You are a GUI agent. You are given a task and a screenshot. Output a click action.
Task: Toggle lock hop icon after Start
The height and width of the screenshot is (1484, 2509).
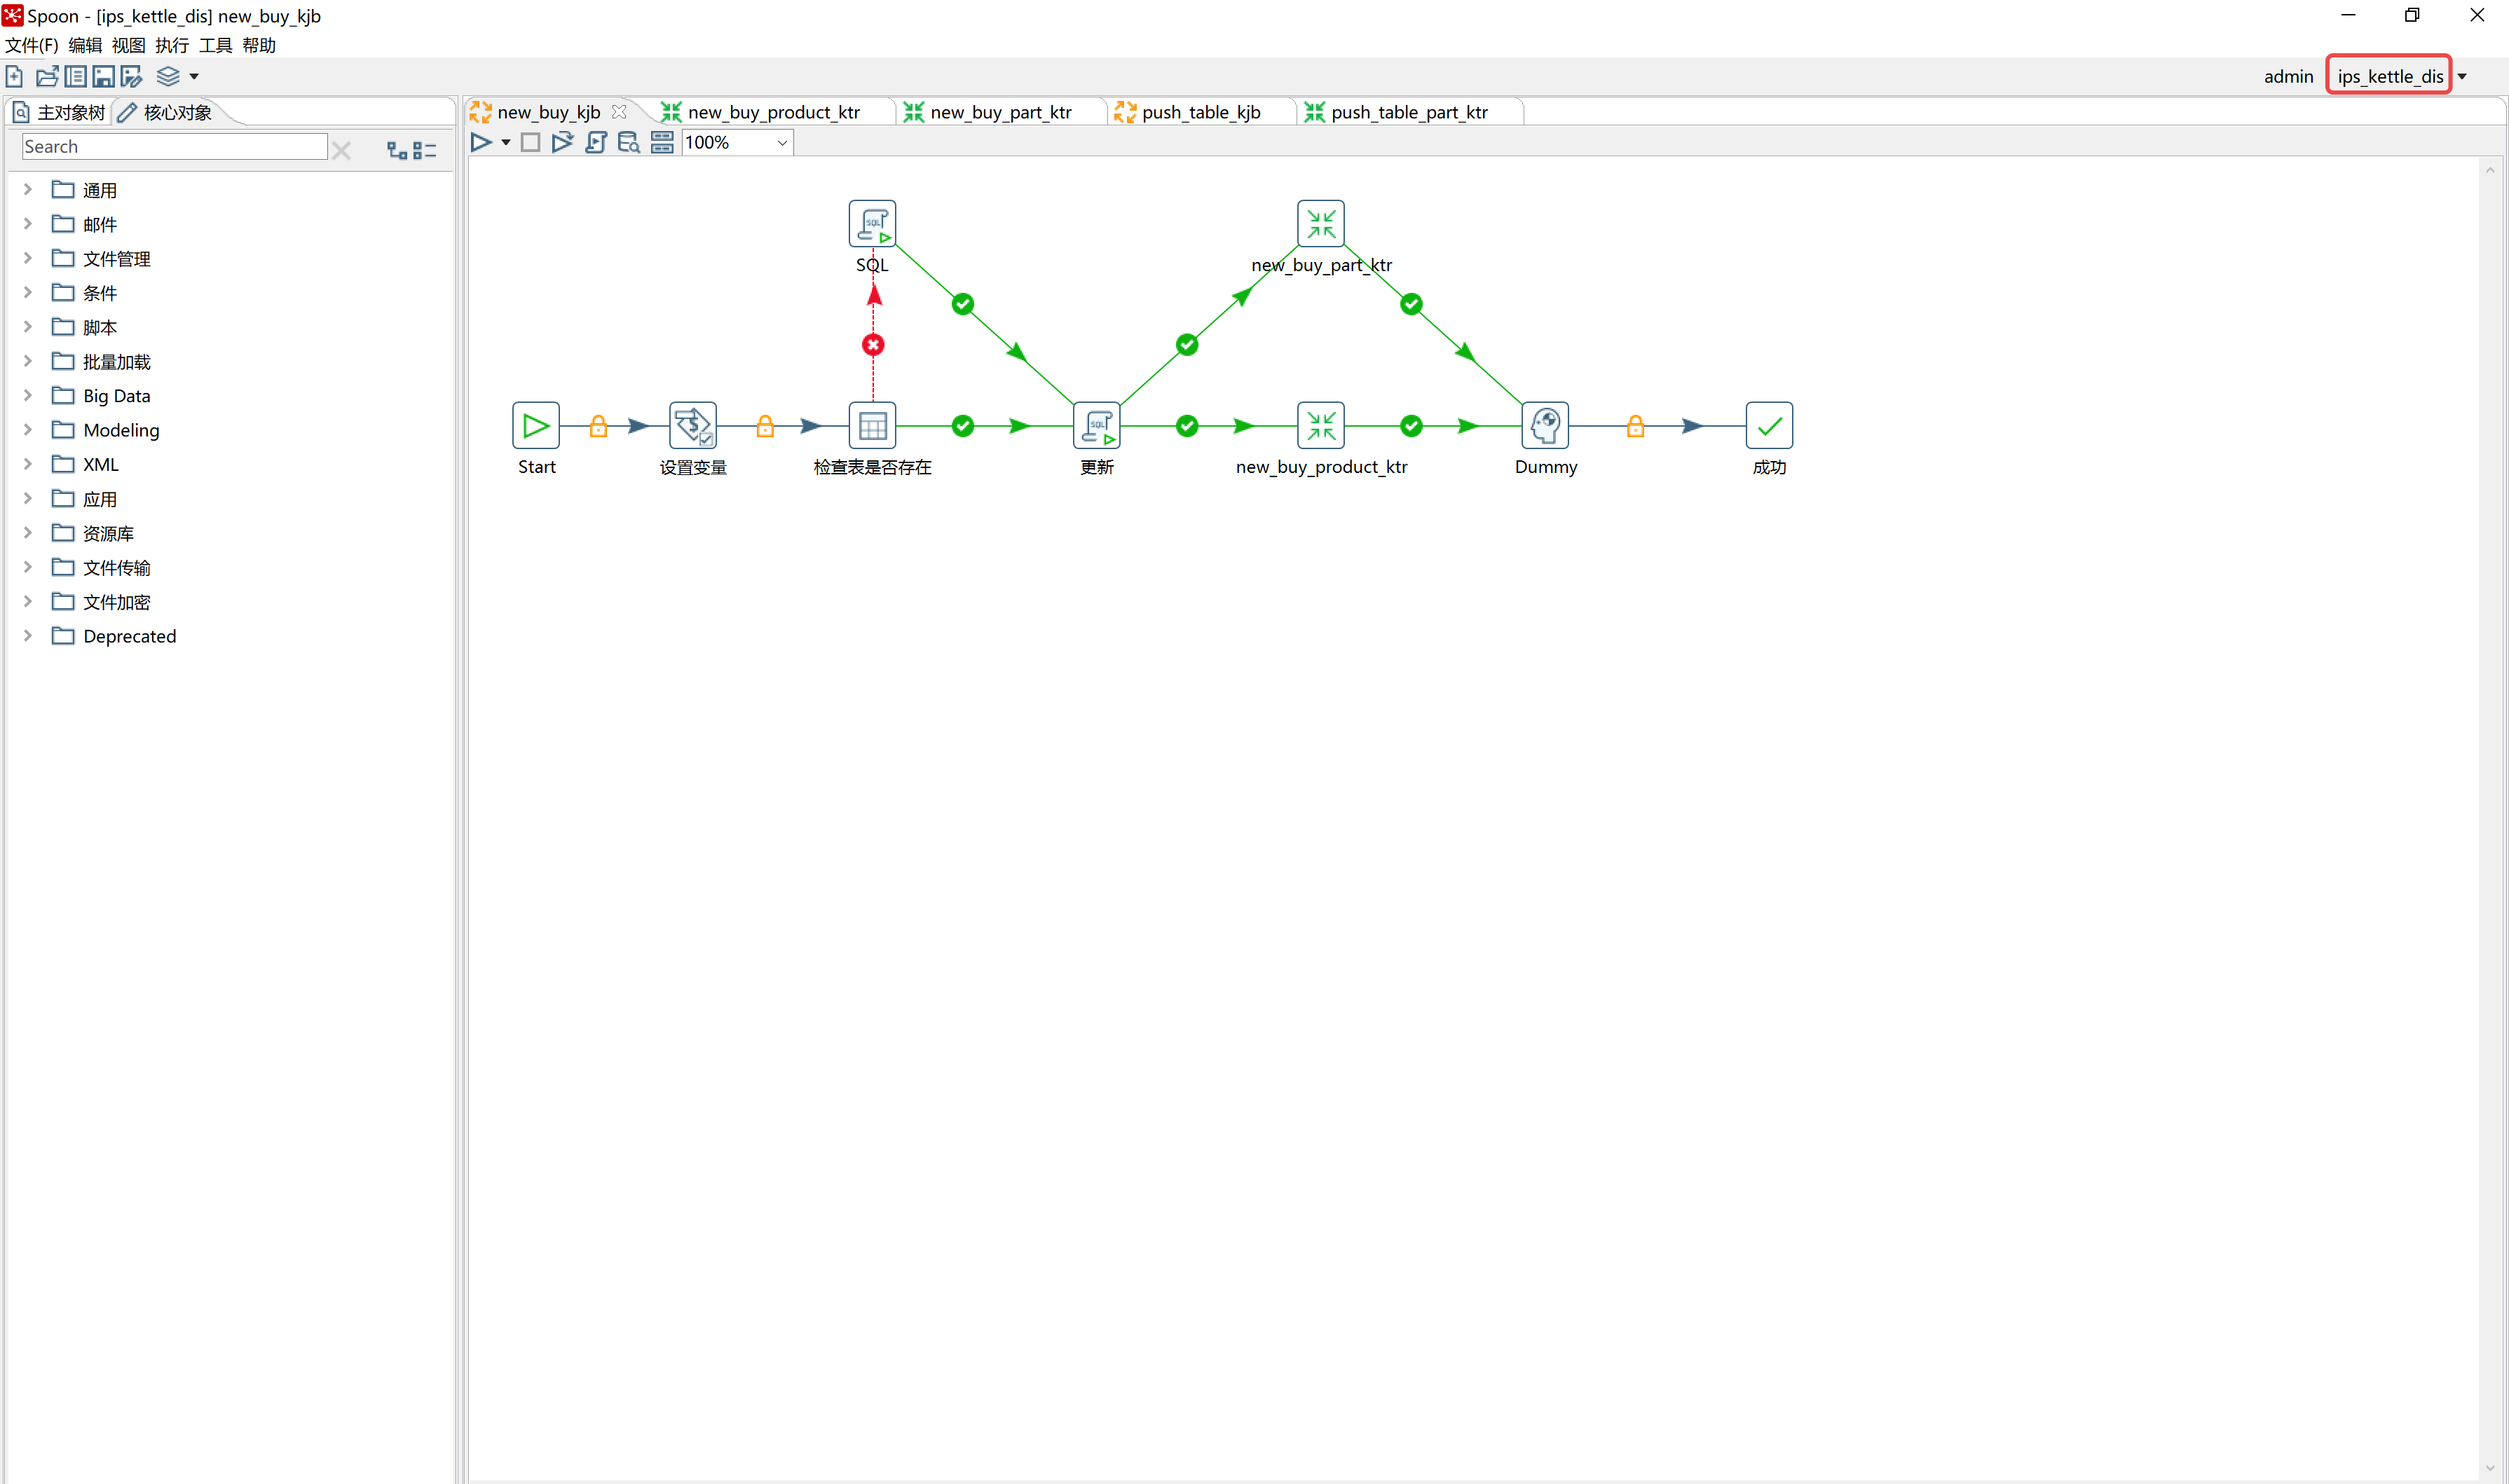pos(598,426)
